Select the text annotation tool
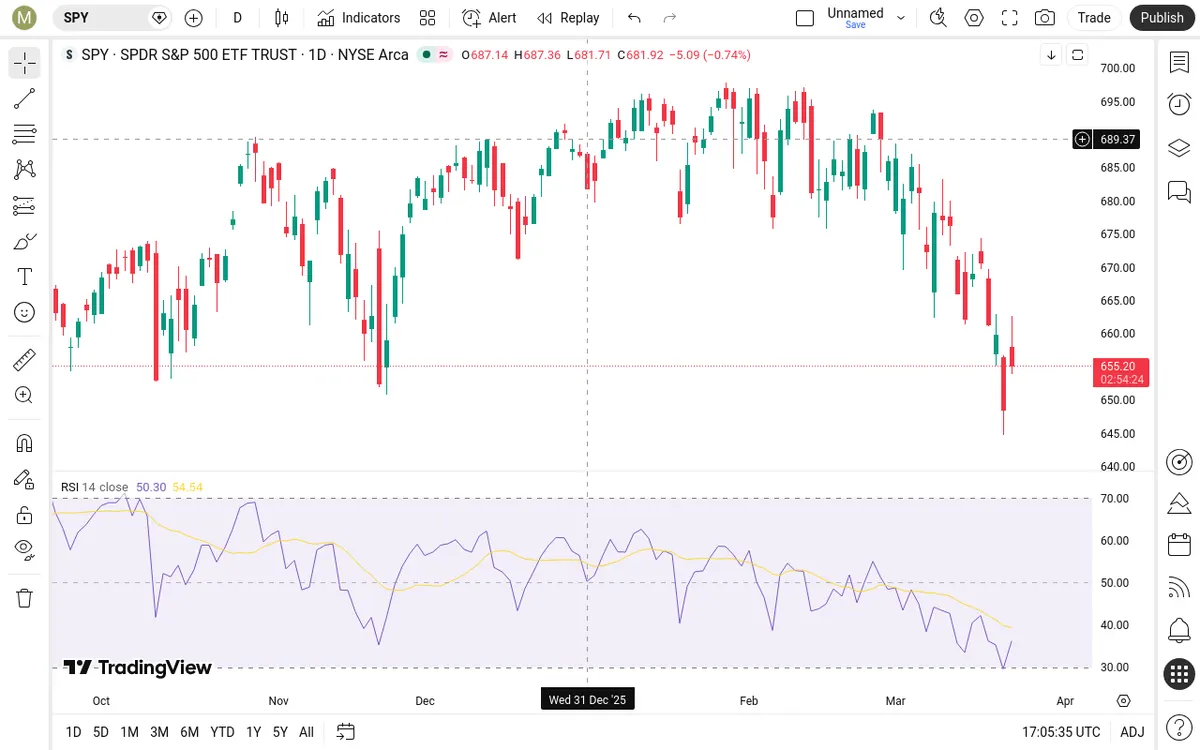This screenshot has width=1200, height=750. pyautogui.click(x=25, y=277)
